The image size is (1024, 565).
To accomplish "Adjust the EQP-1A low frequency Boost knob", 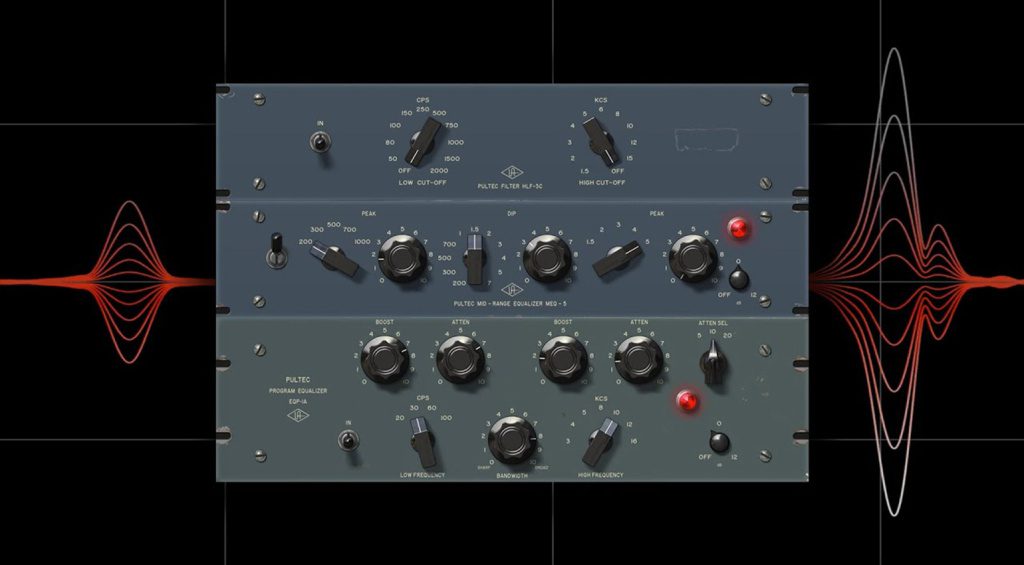I will (x=385, y=359).
